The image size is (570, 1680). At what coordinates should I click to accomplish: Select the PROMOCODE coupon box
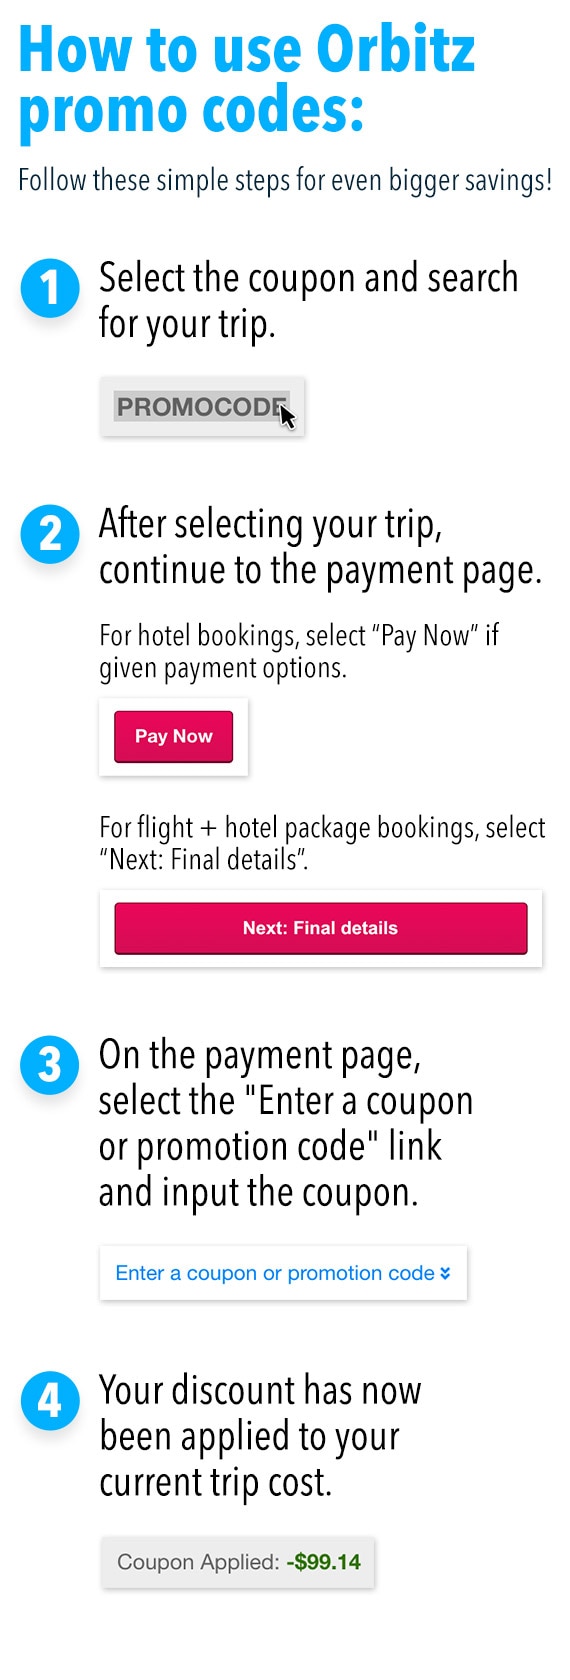click(202, 407)
